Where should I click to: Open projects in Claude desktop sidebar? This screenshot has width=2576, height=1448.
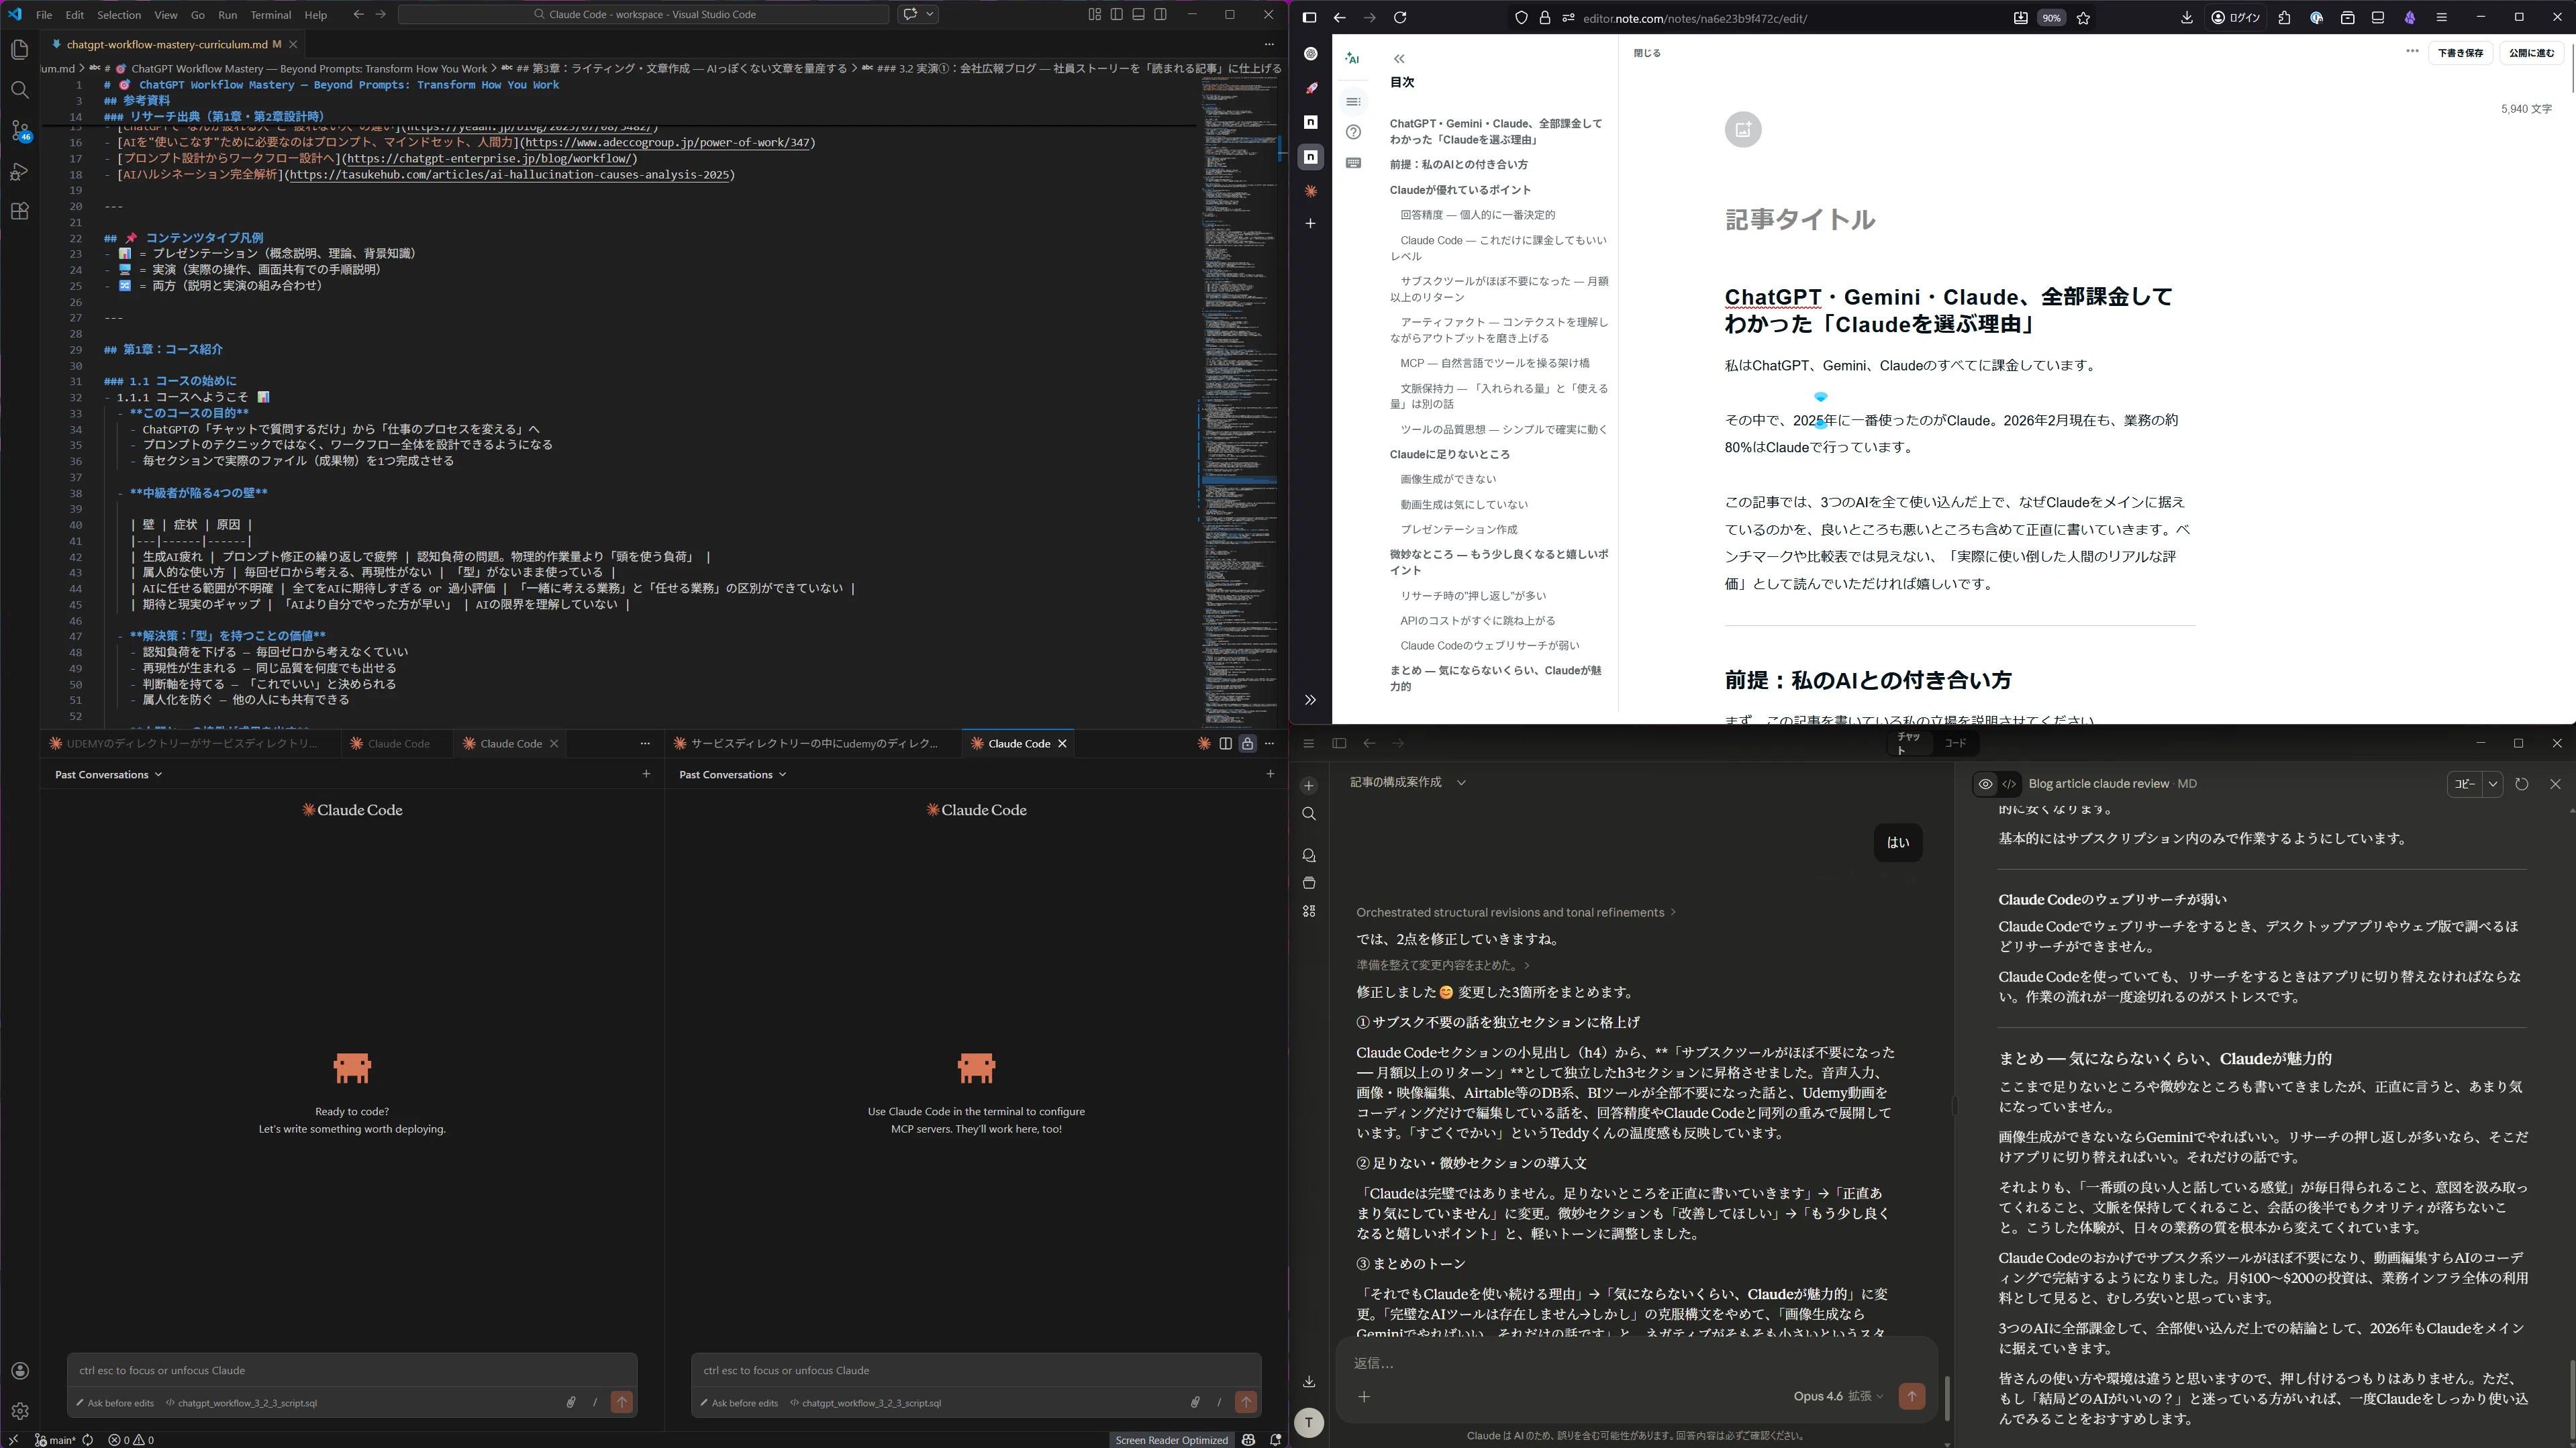1308,883
